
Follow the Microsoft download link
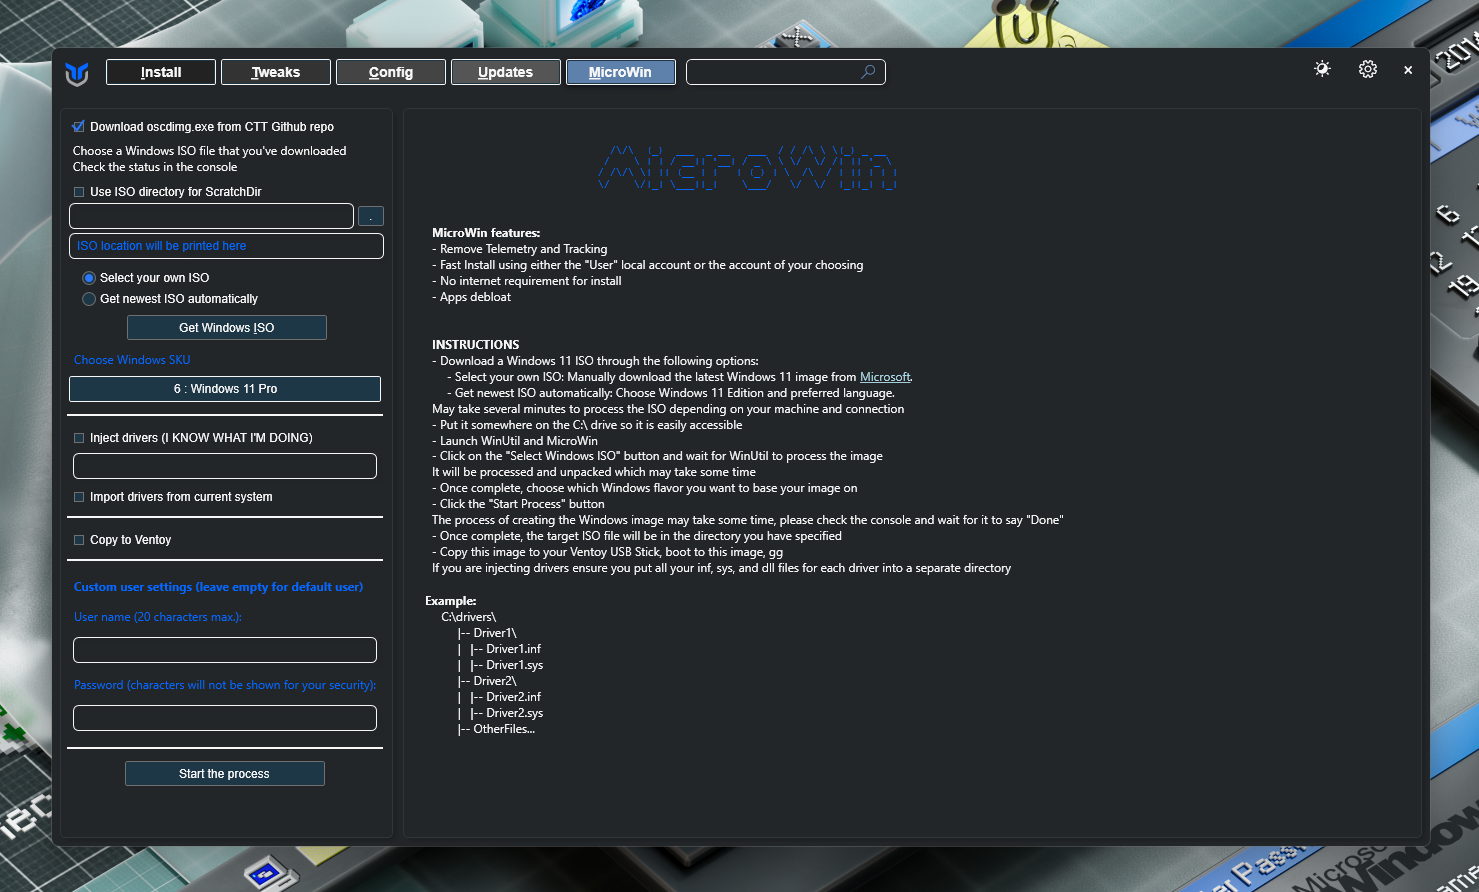coord(885,377)
